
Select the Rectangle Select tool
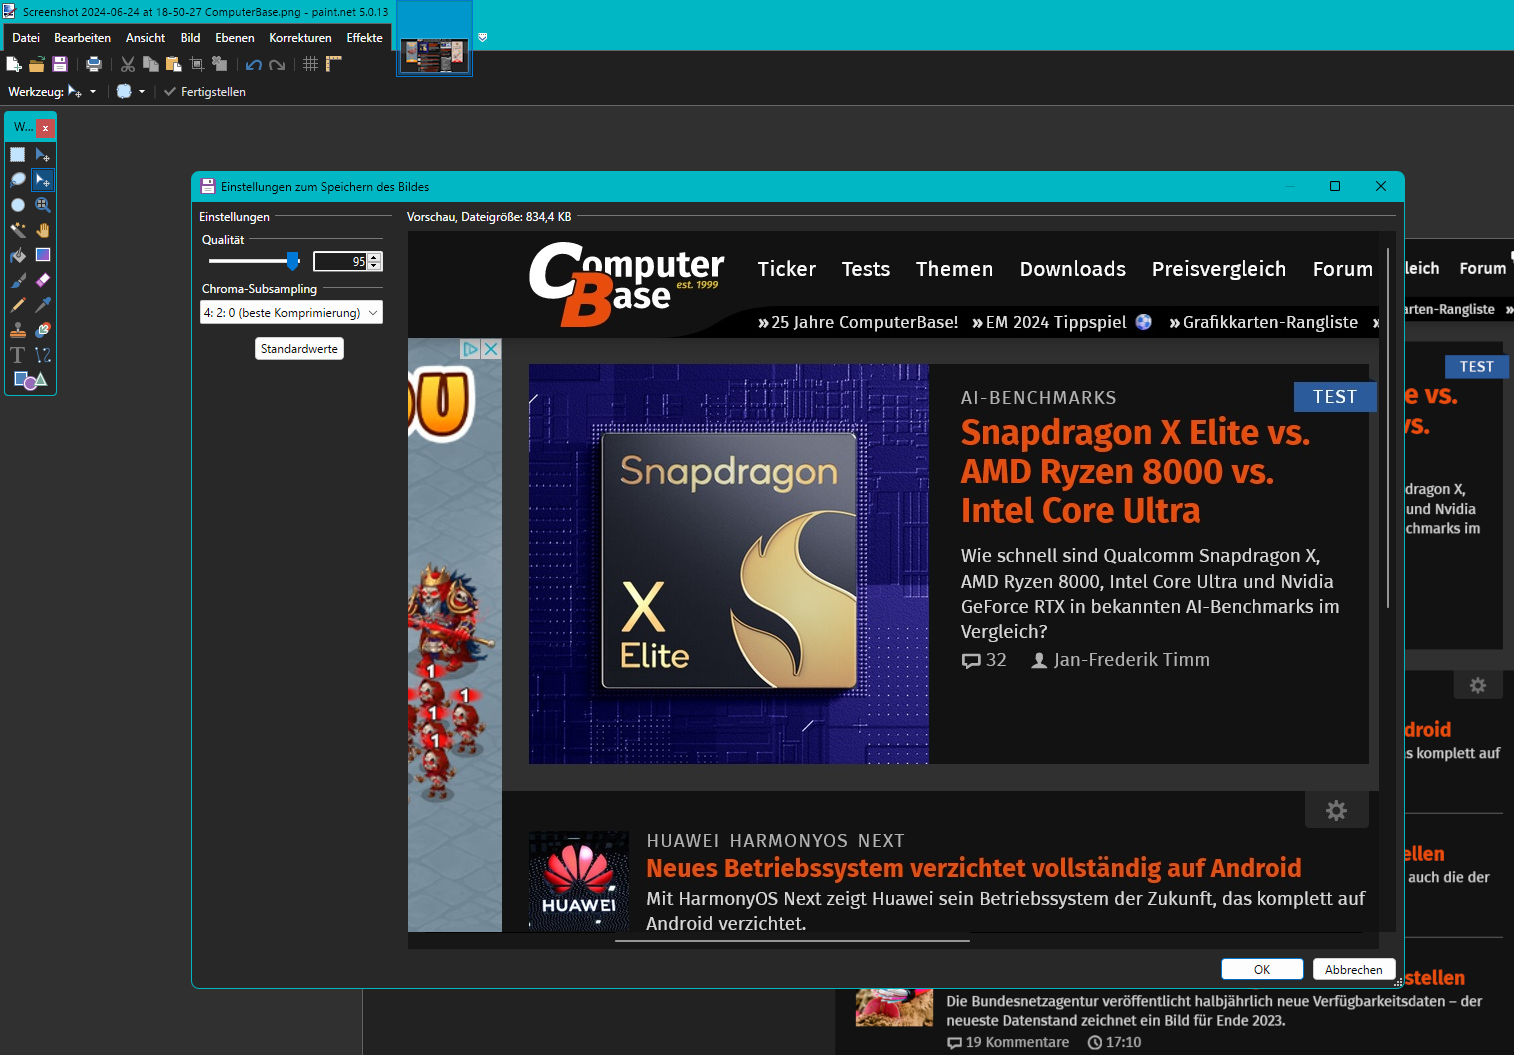coord(18,154)
